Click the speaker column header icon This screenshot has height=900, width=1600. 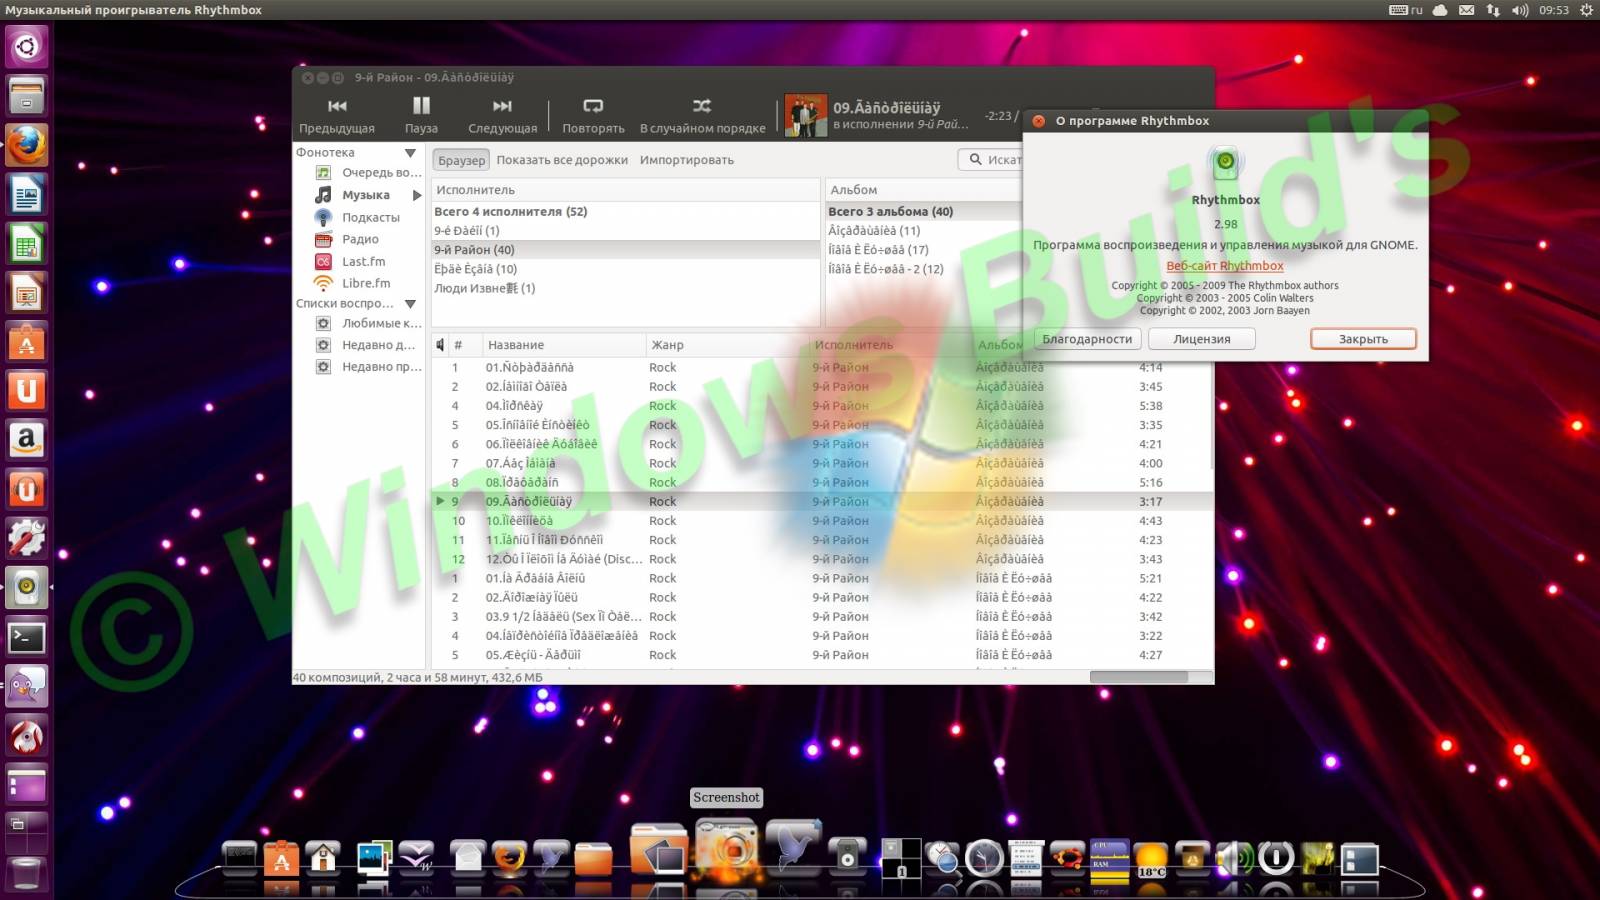[x=440, y=345]
